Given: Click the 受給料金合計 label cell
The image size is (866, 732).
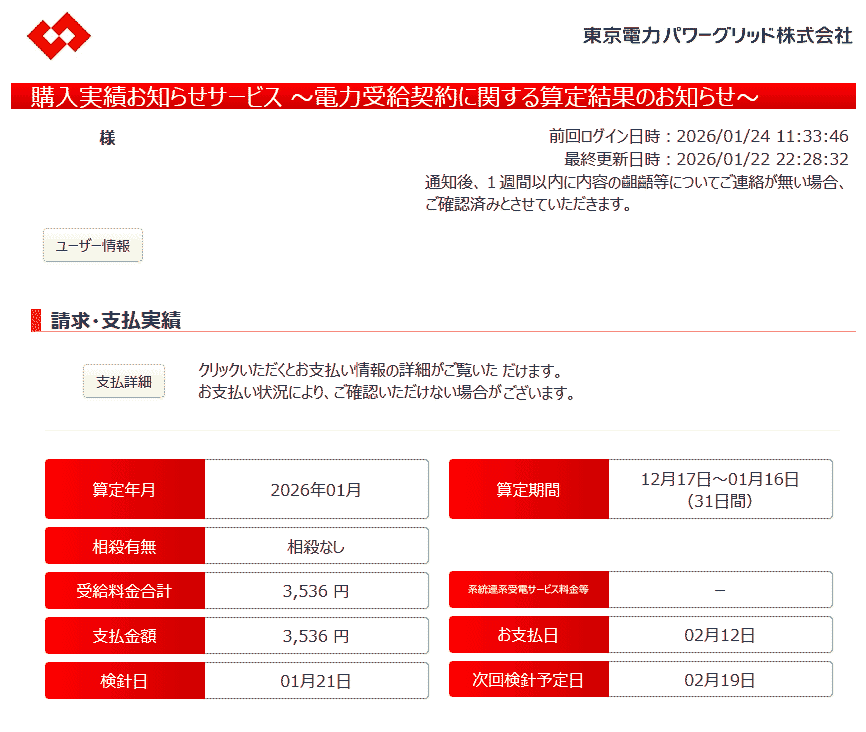Looking at the screenshot, I should [125, 591].
